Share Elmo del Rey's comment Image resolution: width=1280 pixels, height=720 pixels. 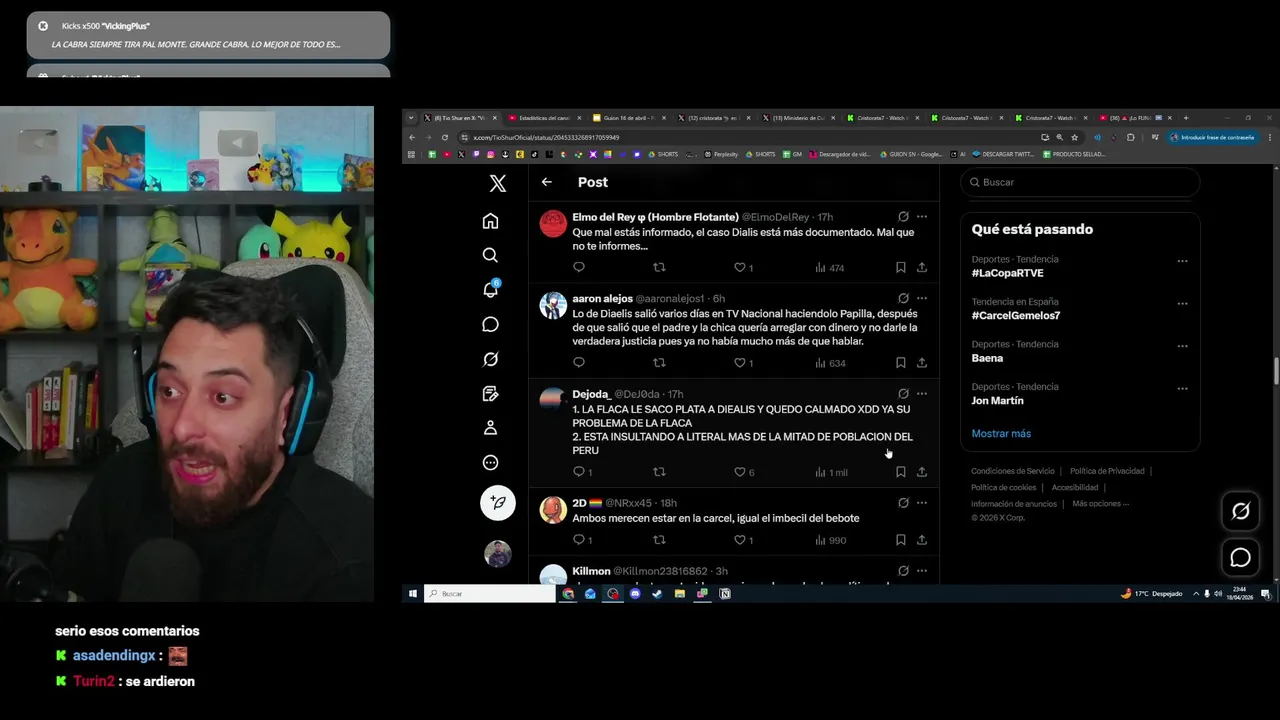(x=921, y=267)
